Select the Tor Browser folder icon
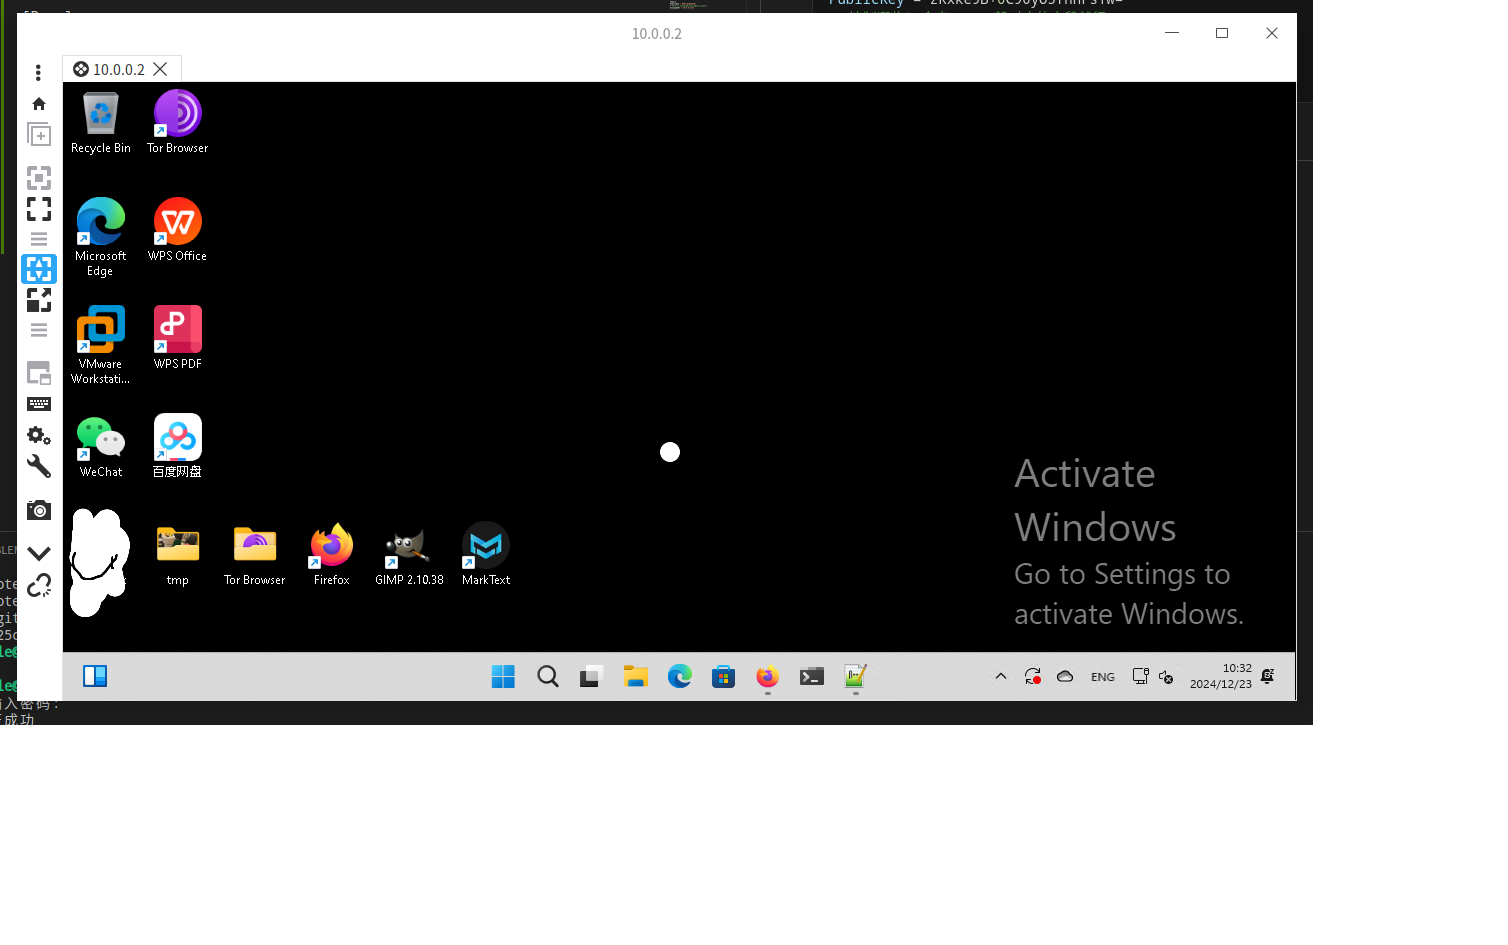The image size is (1508, 945). point(255,555)
